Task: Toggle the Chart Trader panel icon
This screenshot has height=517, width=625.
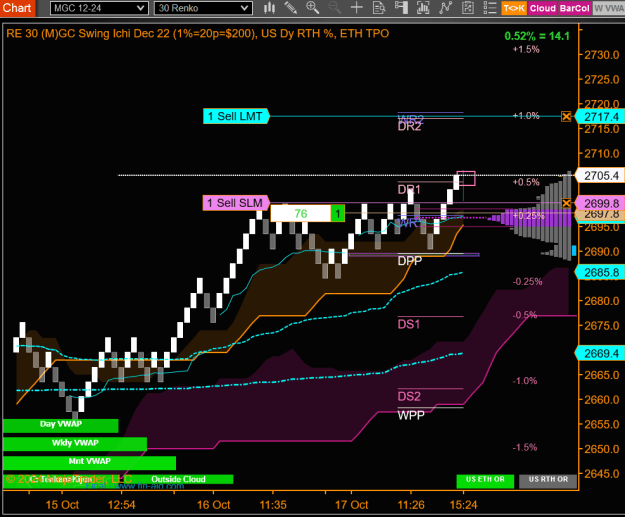Action: coord(401,8)
